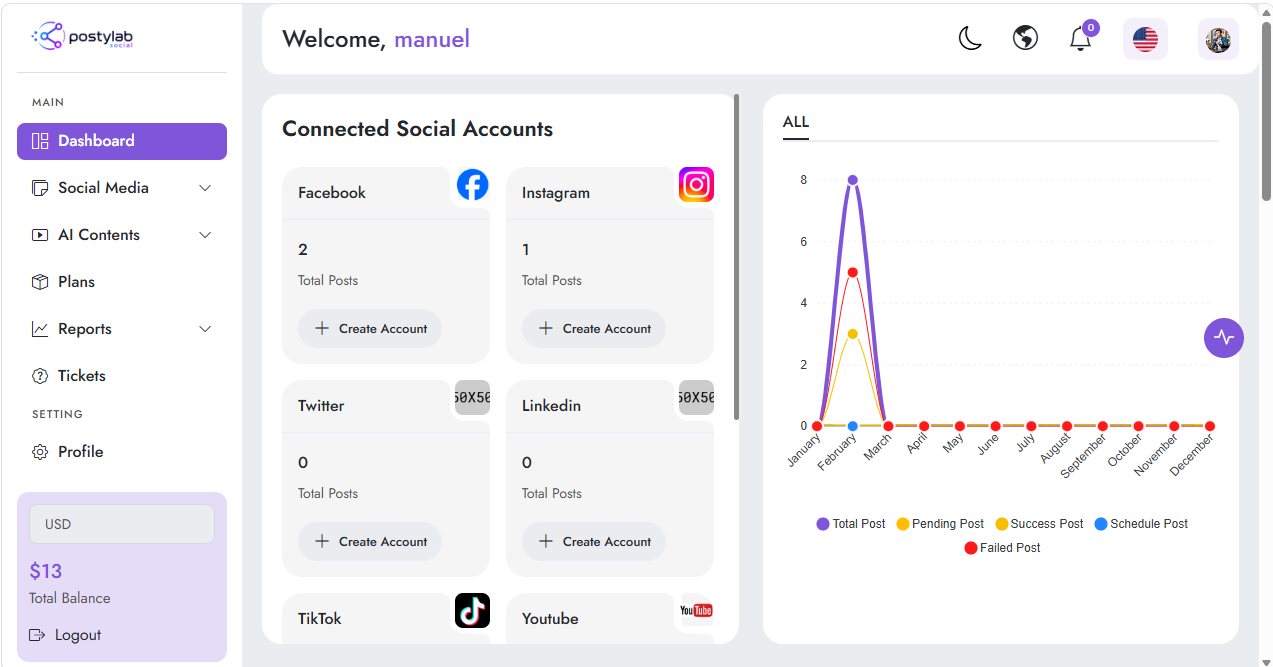Viewport: 1273px width, 667px height.
Task: Click the TikTok logo icon
Action: [x=473, y=610]
